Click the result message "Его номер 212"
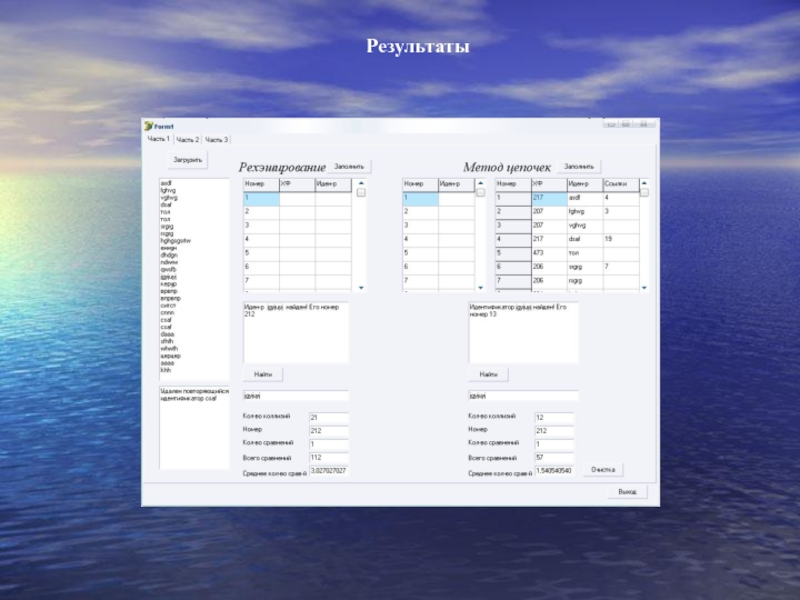Image resolution: width=800 pixels, height=600 pixels. [x=291, y=311]
